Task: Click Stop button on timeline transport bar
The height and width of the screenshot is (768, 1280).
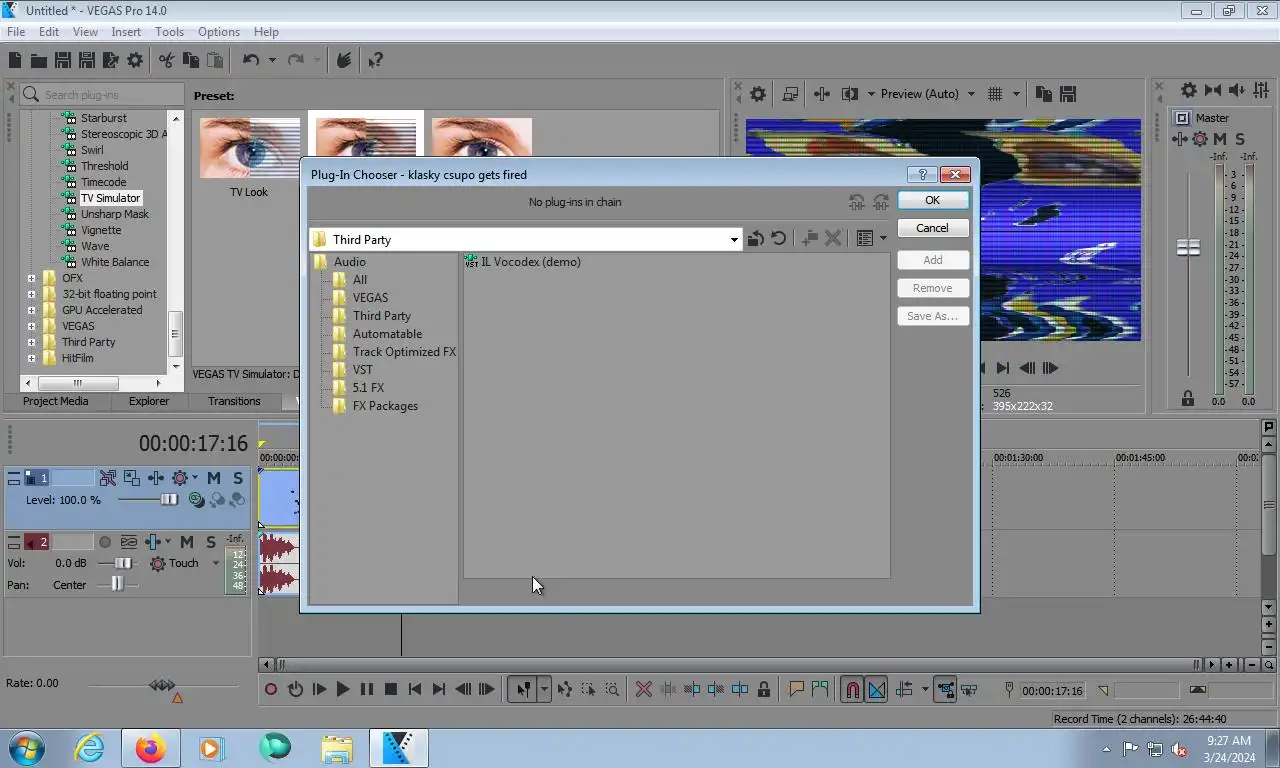Action: (x=391, y=689)
